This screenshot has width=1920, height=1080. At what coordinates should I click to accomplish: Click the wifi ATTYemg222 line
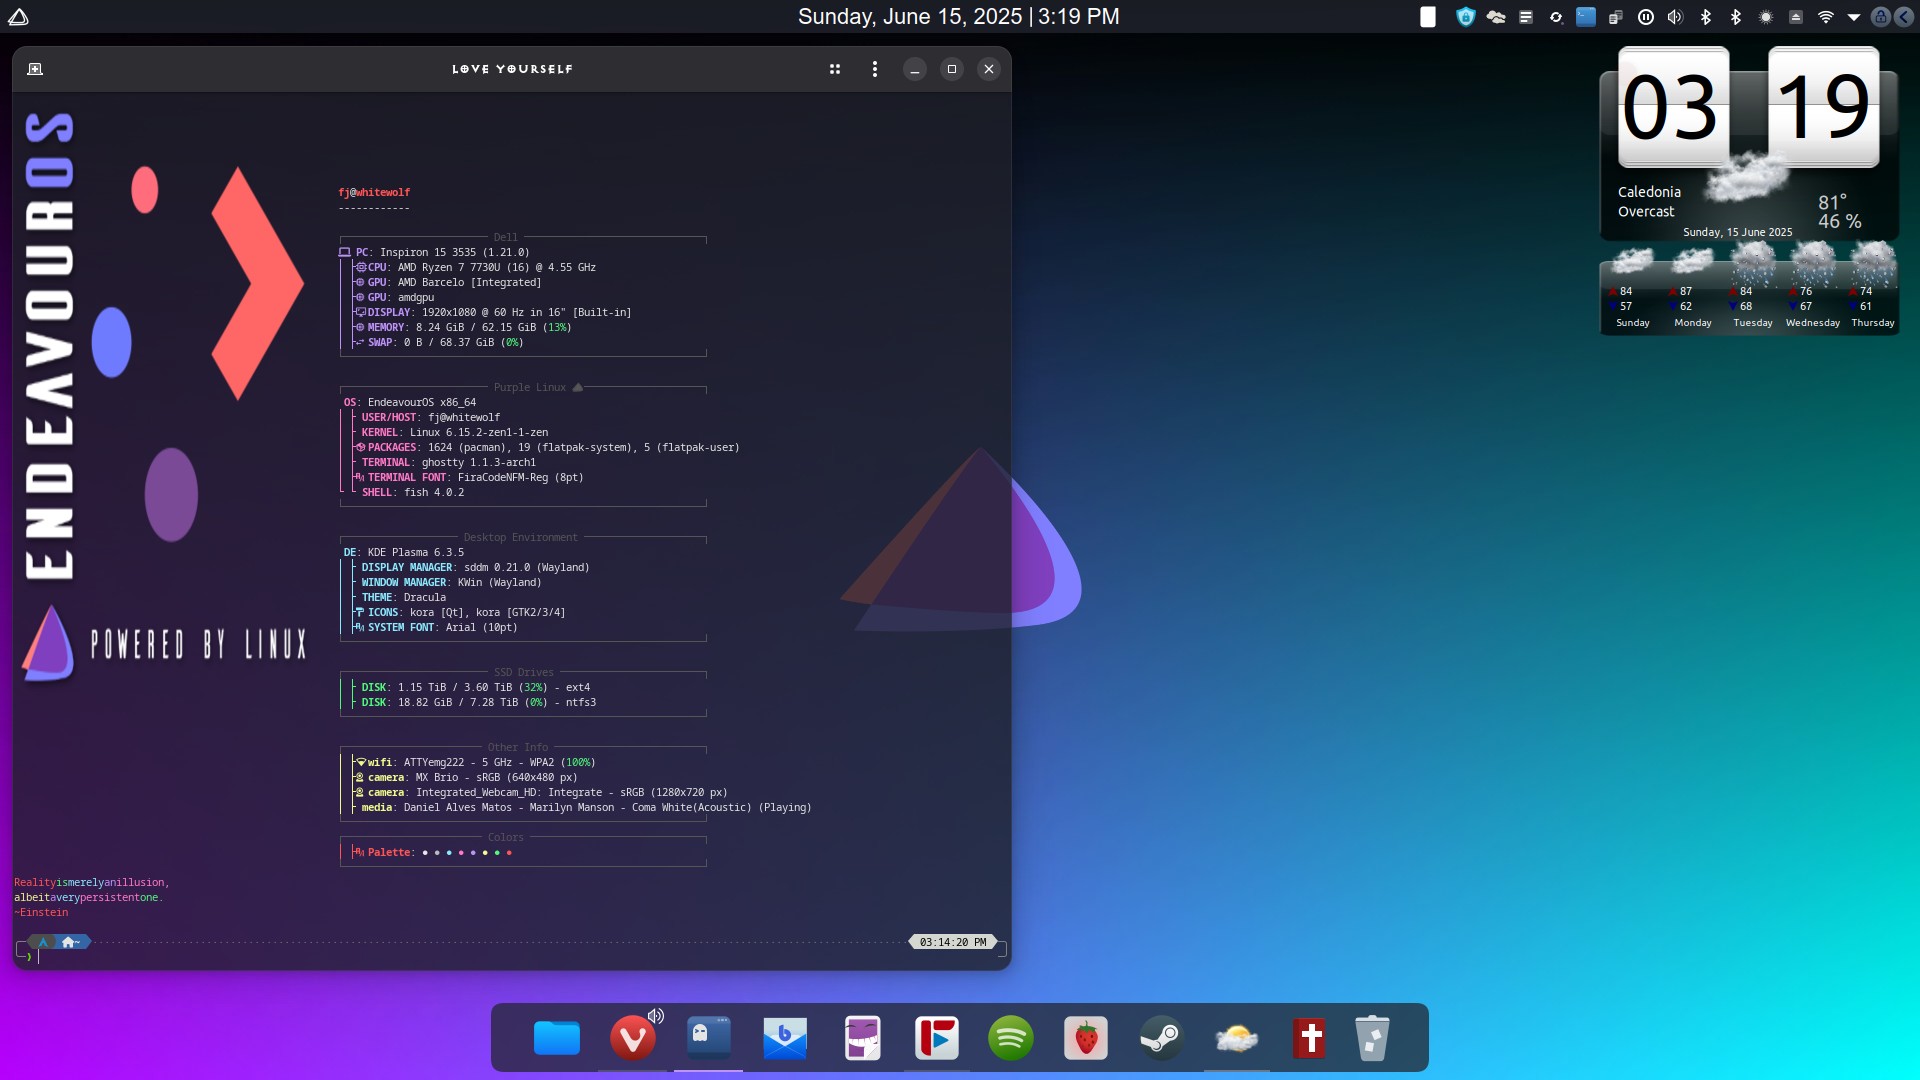point(476,762)
